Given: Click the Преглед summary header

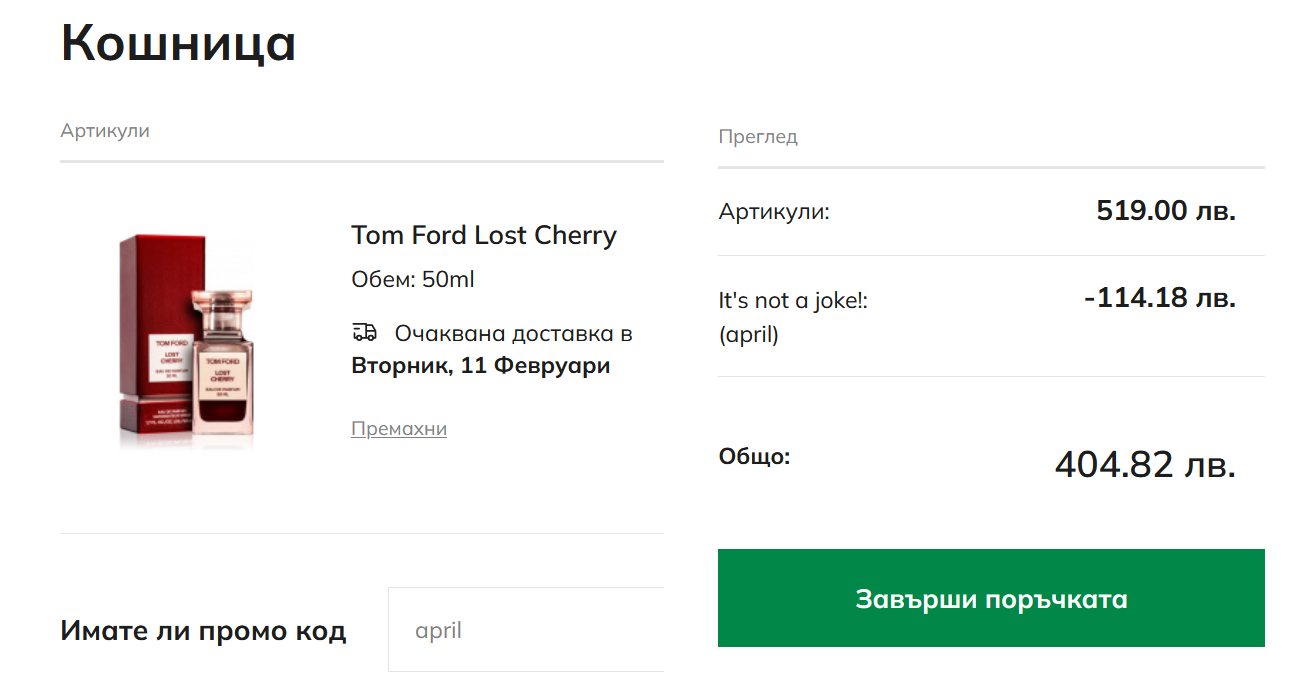Looking at the screenshot, I should [x=758, y=137].
